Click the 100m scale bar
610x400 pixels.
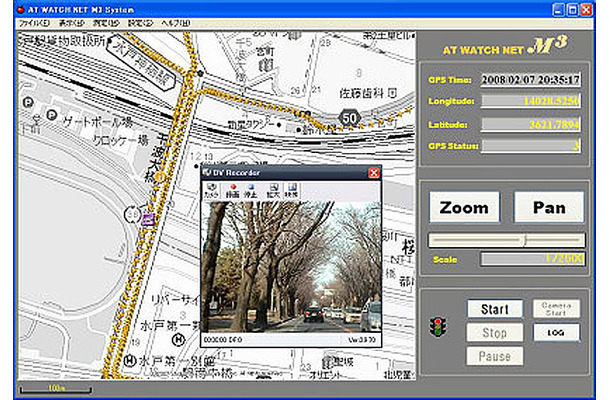[56, 389]
